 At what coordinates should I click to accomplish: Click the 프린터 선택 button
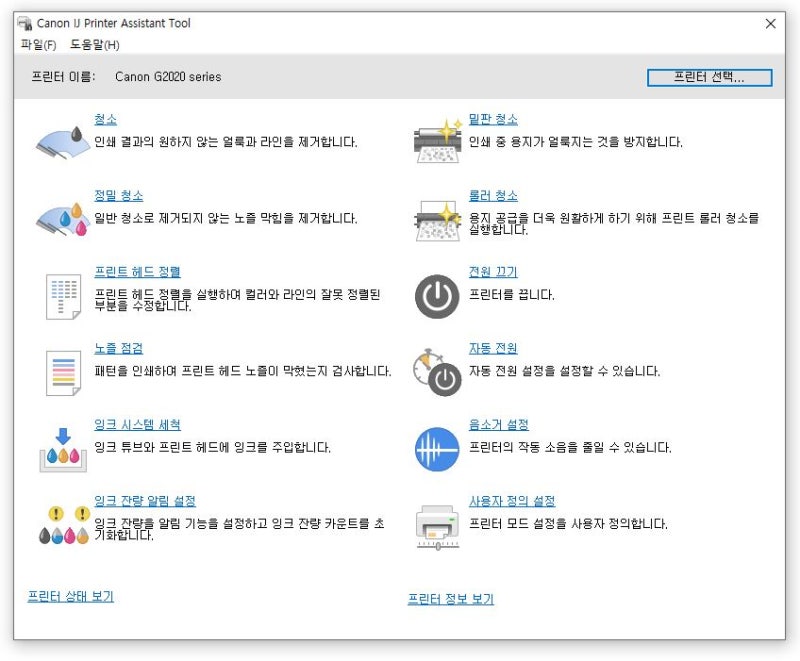(710, 77)
